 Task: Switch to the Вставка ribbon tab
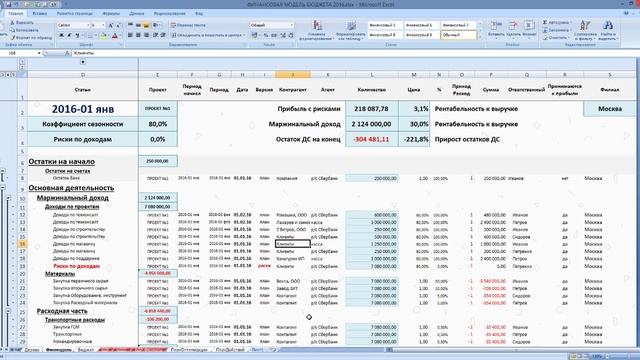(40, 13)
